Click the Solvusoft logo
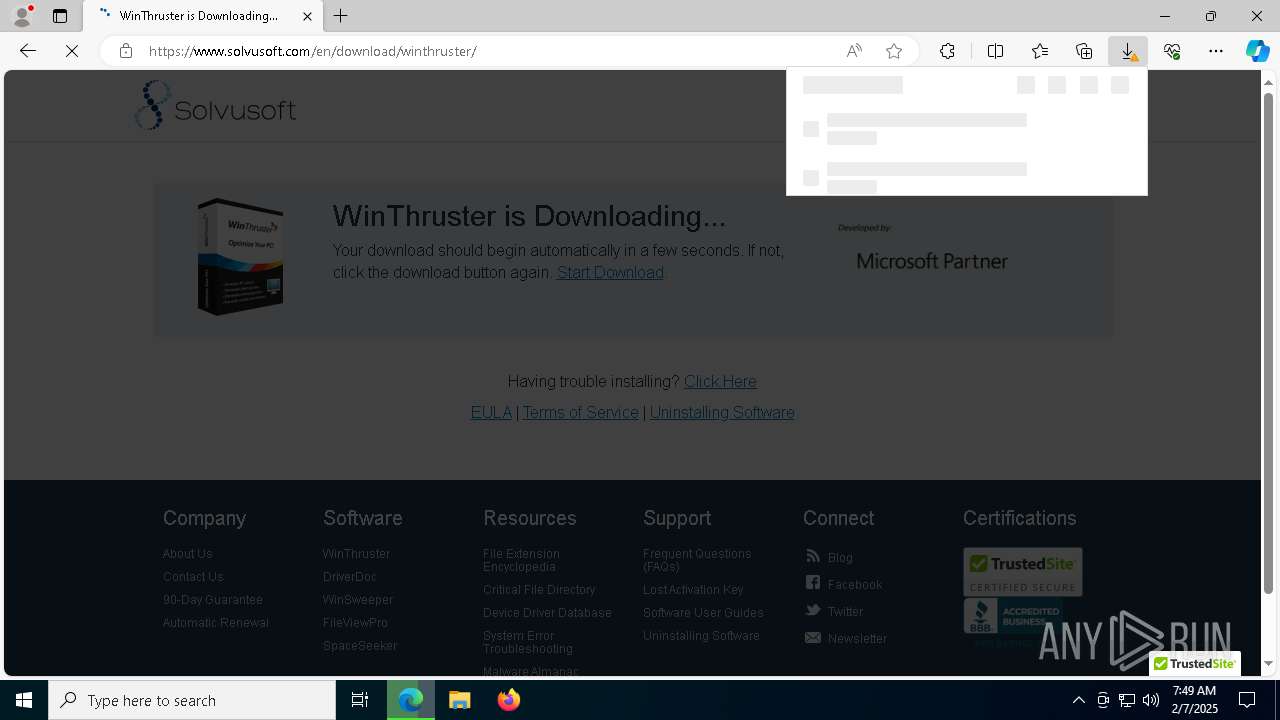Image resolution: width=1280 pixels, height=720 pixels. click(x=215, y=105)
